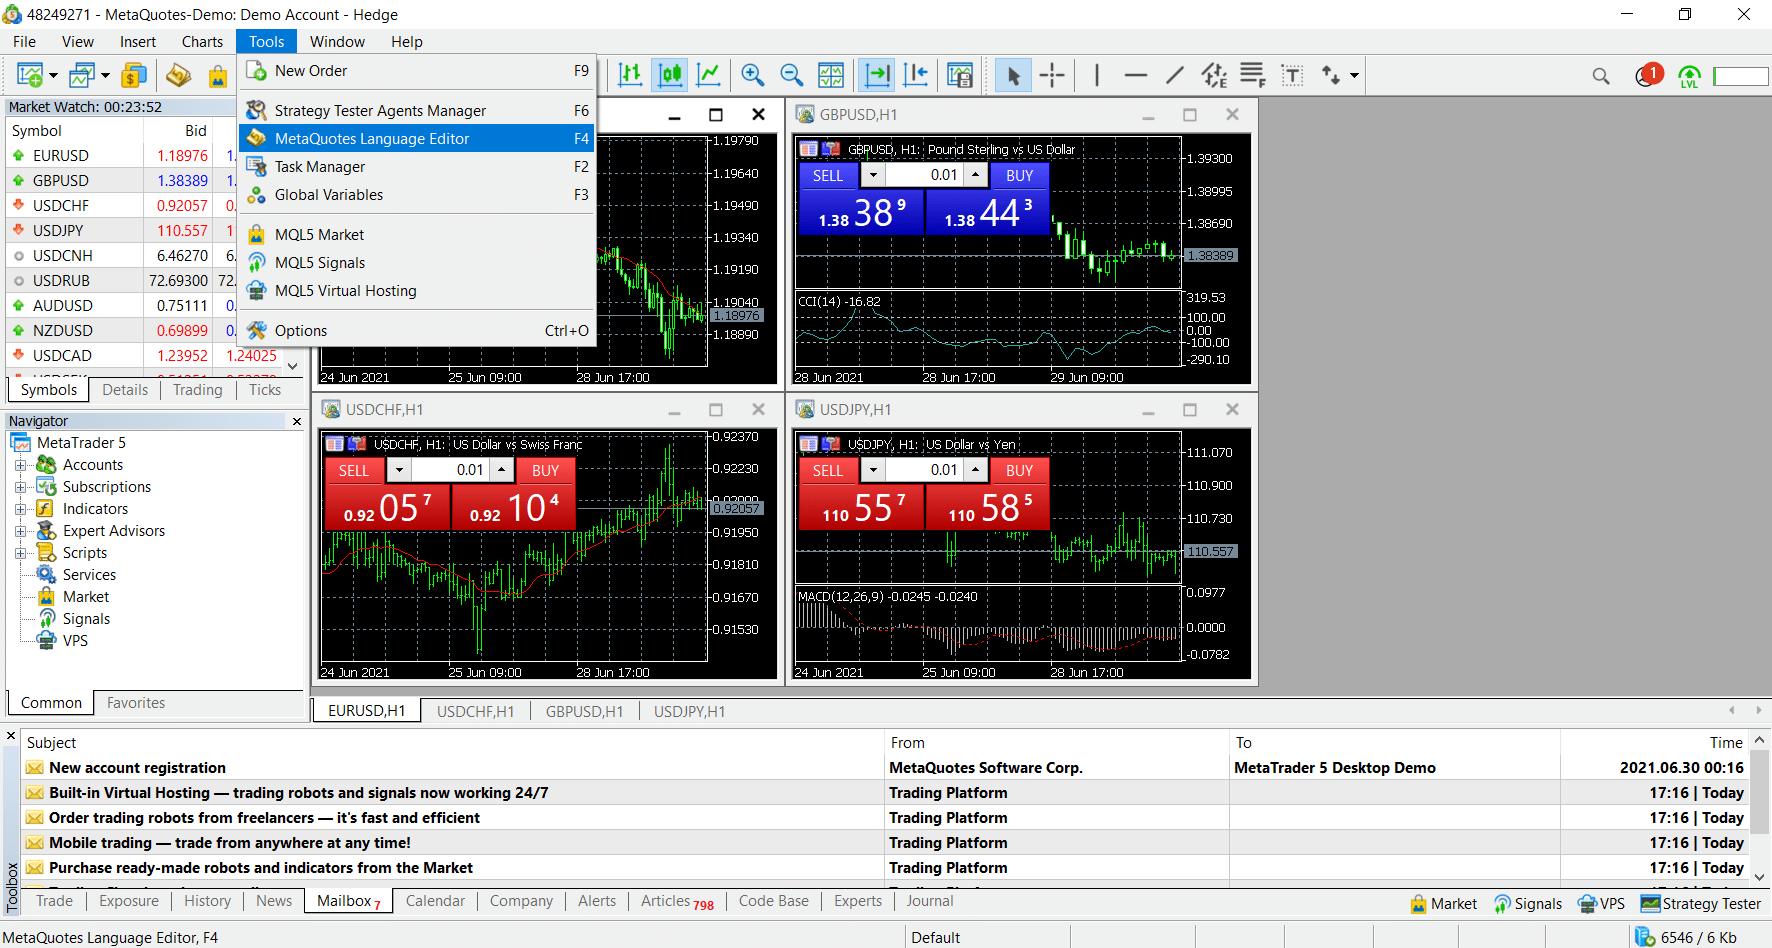Zoom out the chart
Screen dimensions: 1772x948
click(792, 74)
